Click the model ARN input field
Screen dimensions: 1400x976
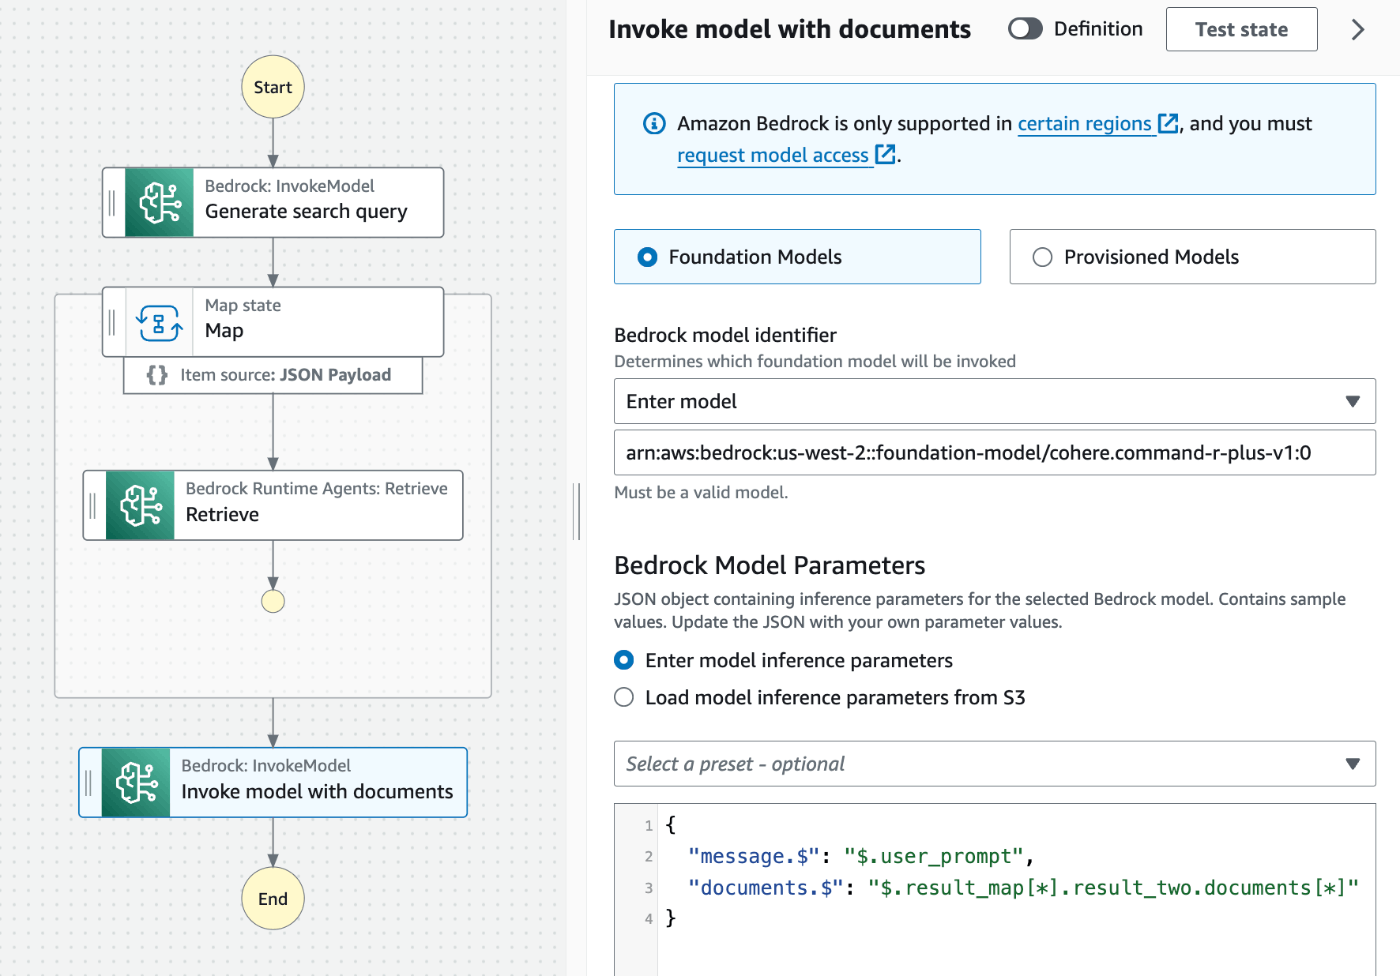point(995,453)
